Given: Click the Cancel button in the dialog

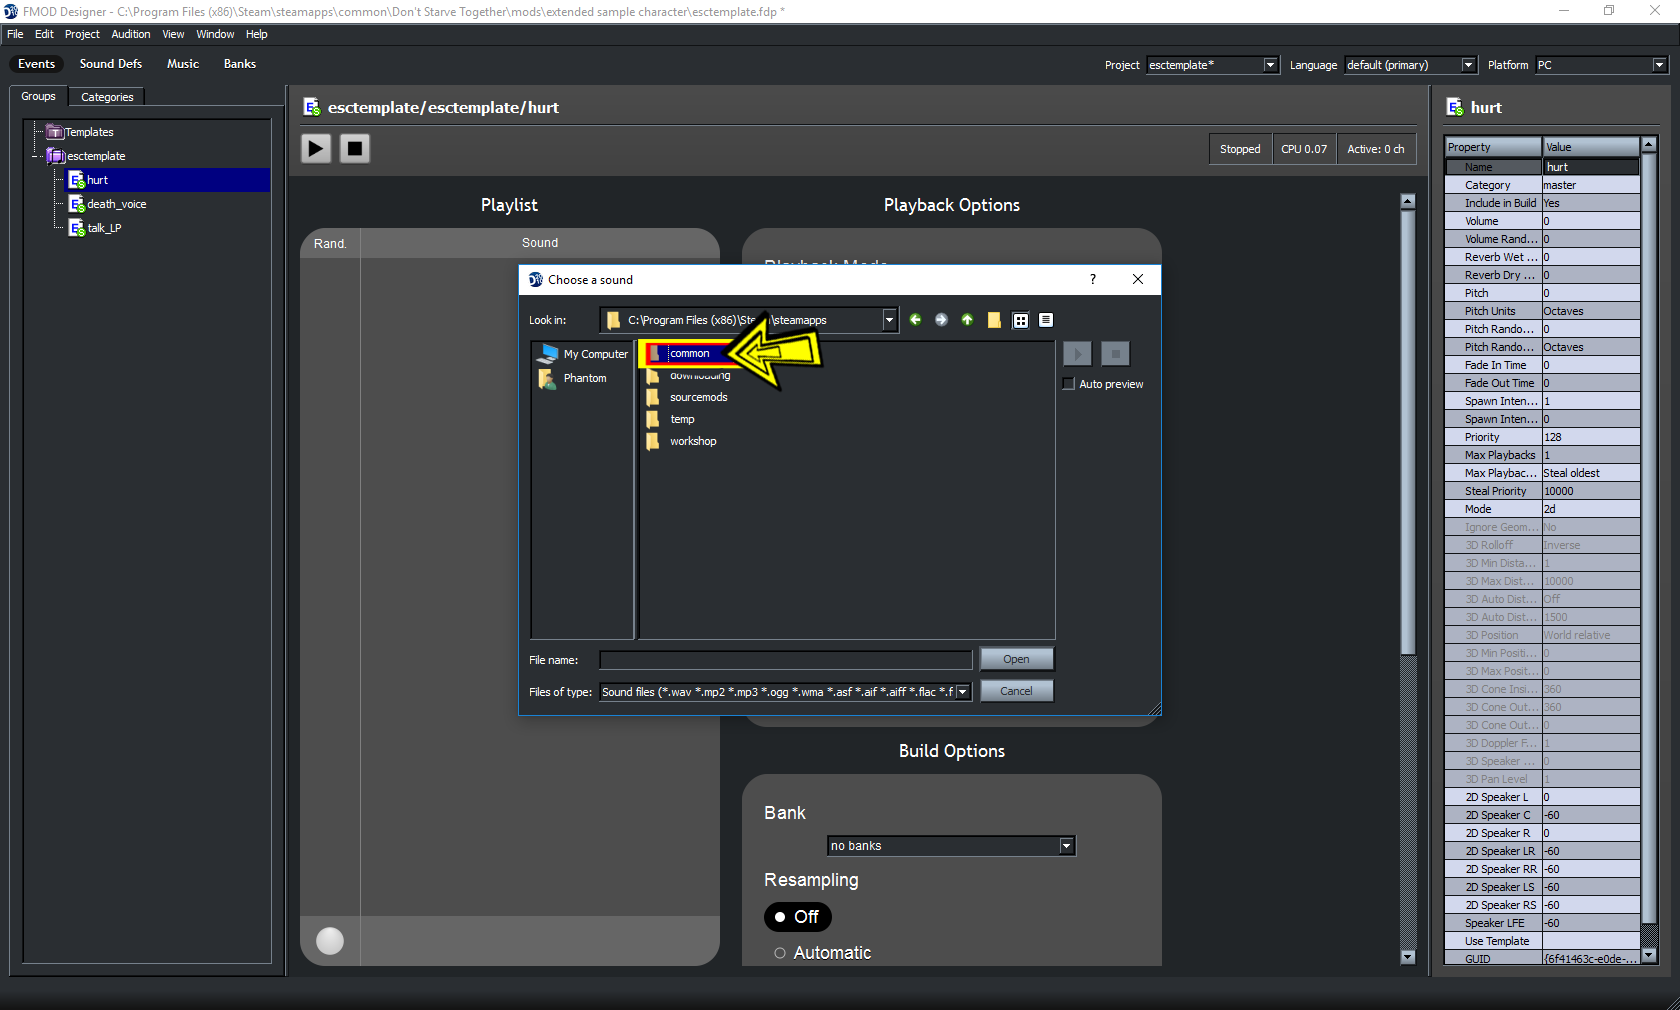Looking at the screenshot, I should [1016, 691].
